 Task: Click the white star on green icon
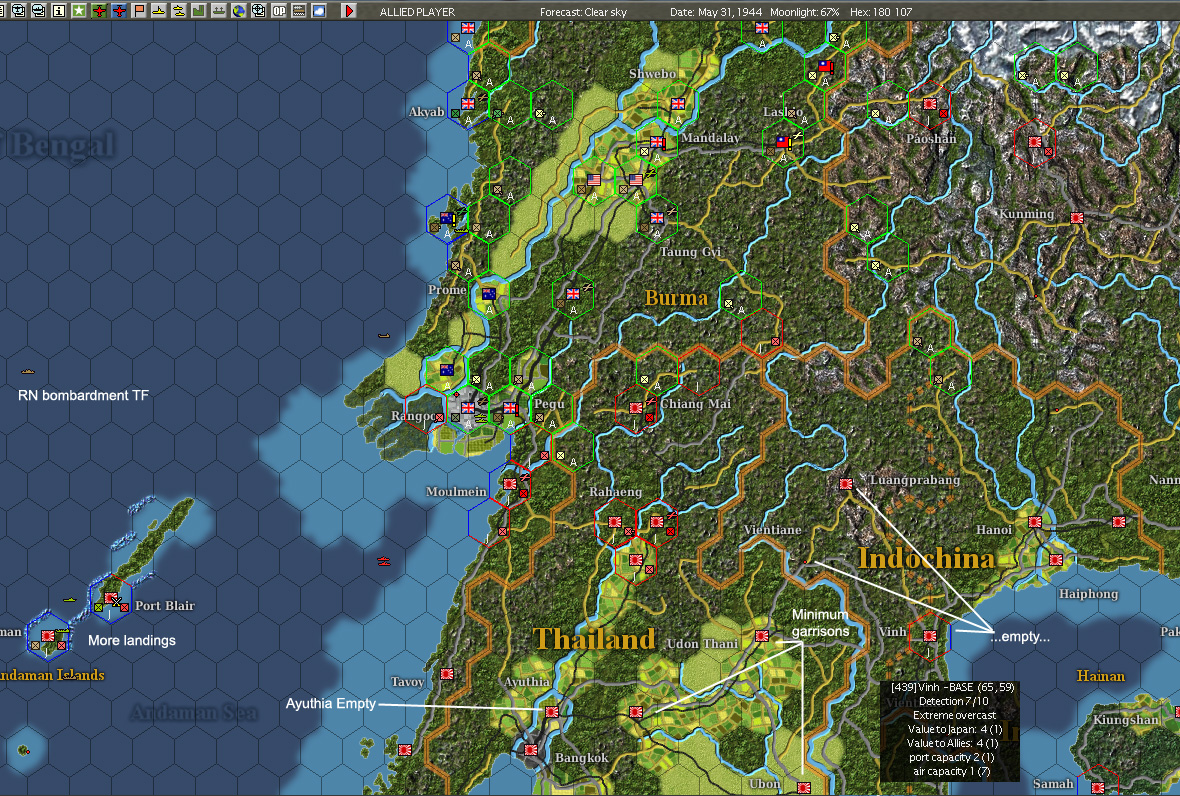point(79,11)
